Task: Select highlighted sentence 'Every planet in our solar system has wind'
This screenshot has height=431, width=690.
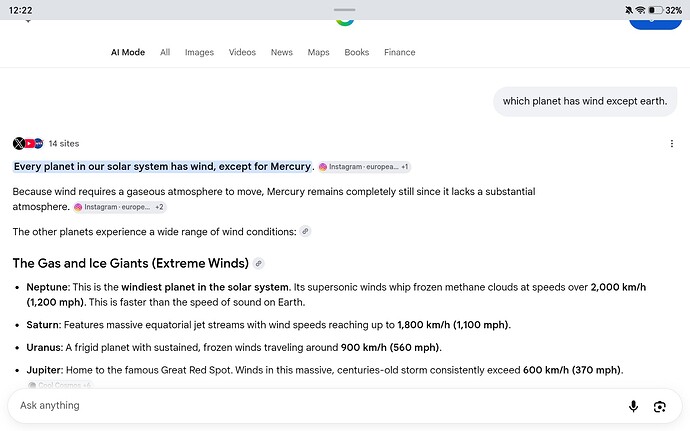Action: tap(162, 166)
